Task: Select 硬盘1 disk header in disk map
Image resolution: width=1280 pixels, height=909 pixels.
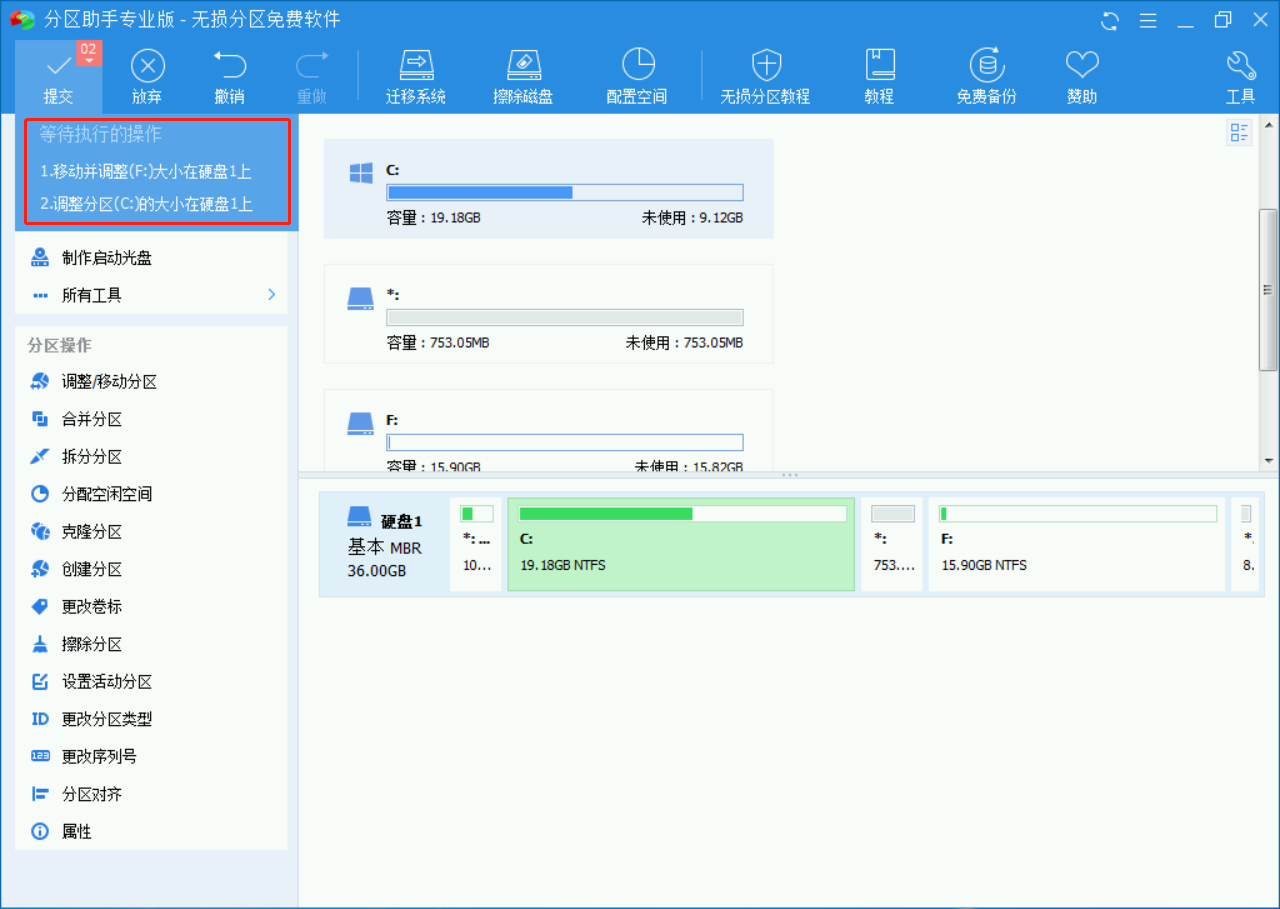Action: (x=385, y=545)
